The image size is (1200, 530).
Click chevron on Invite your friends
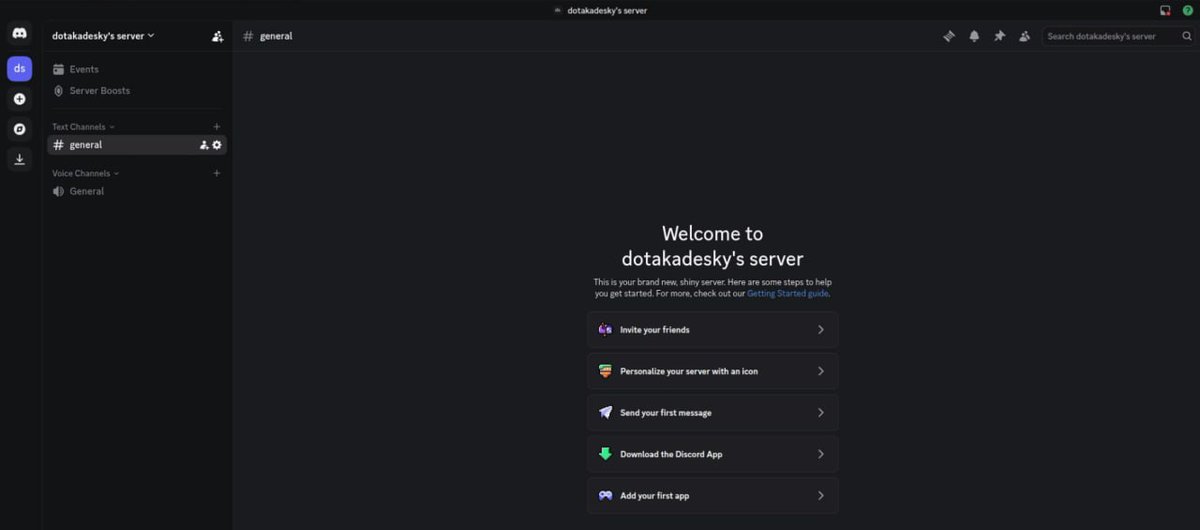click(x=821, y=330)
